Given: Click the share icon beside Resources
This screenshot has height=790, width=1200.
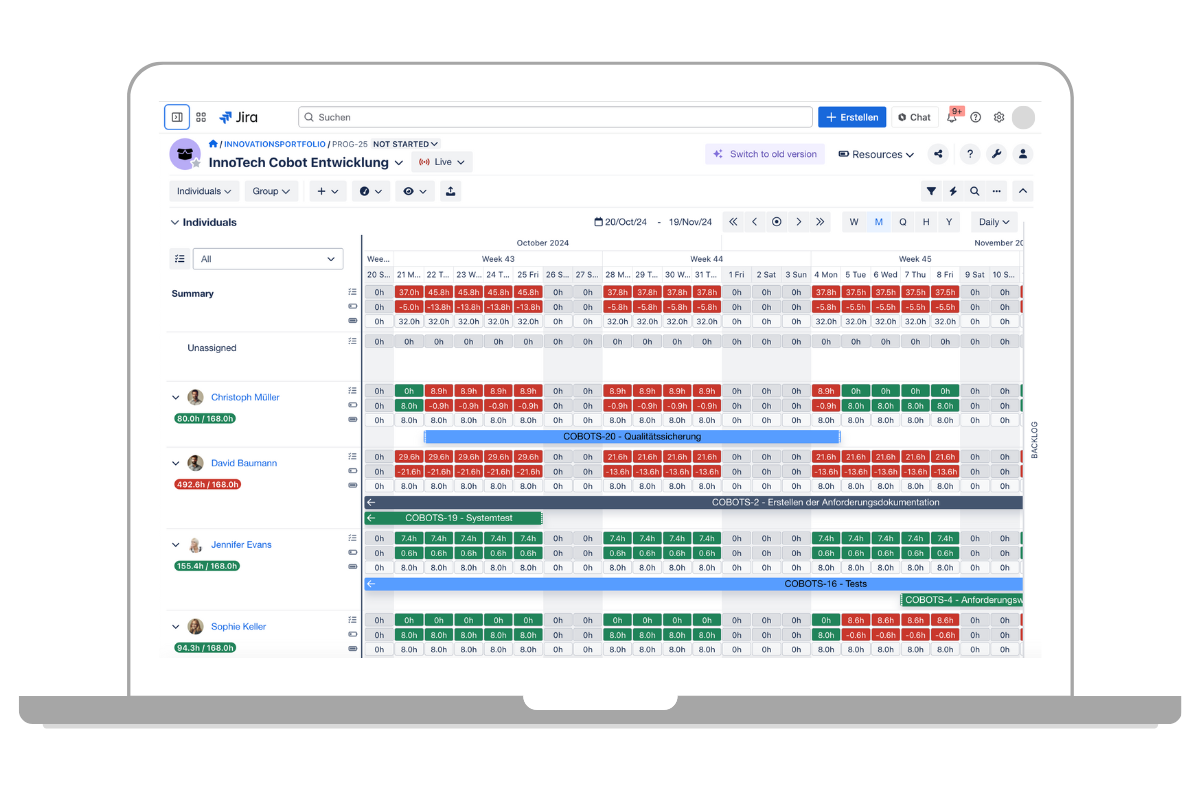Looking at the screenshot, I should click(938, 154).
